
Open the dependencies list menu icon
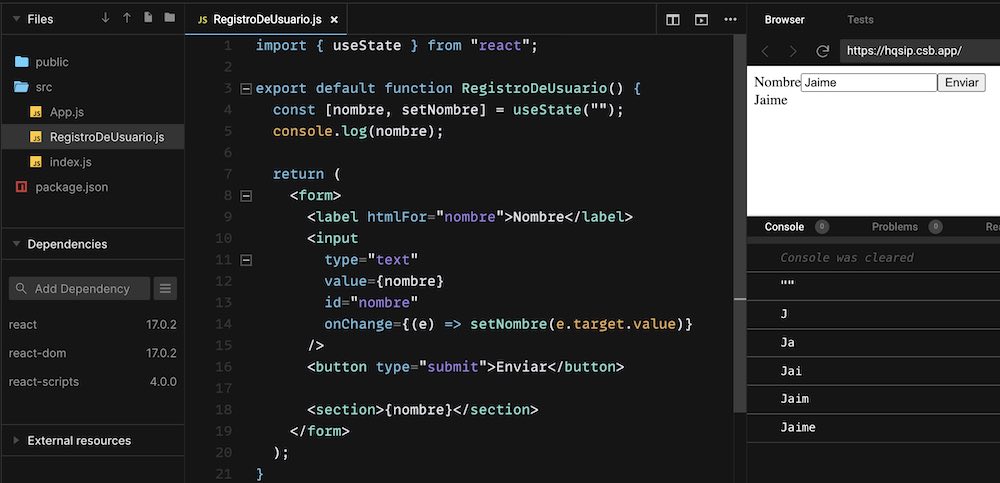click(166, 288)
